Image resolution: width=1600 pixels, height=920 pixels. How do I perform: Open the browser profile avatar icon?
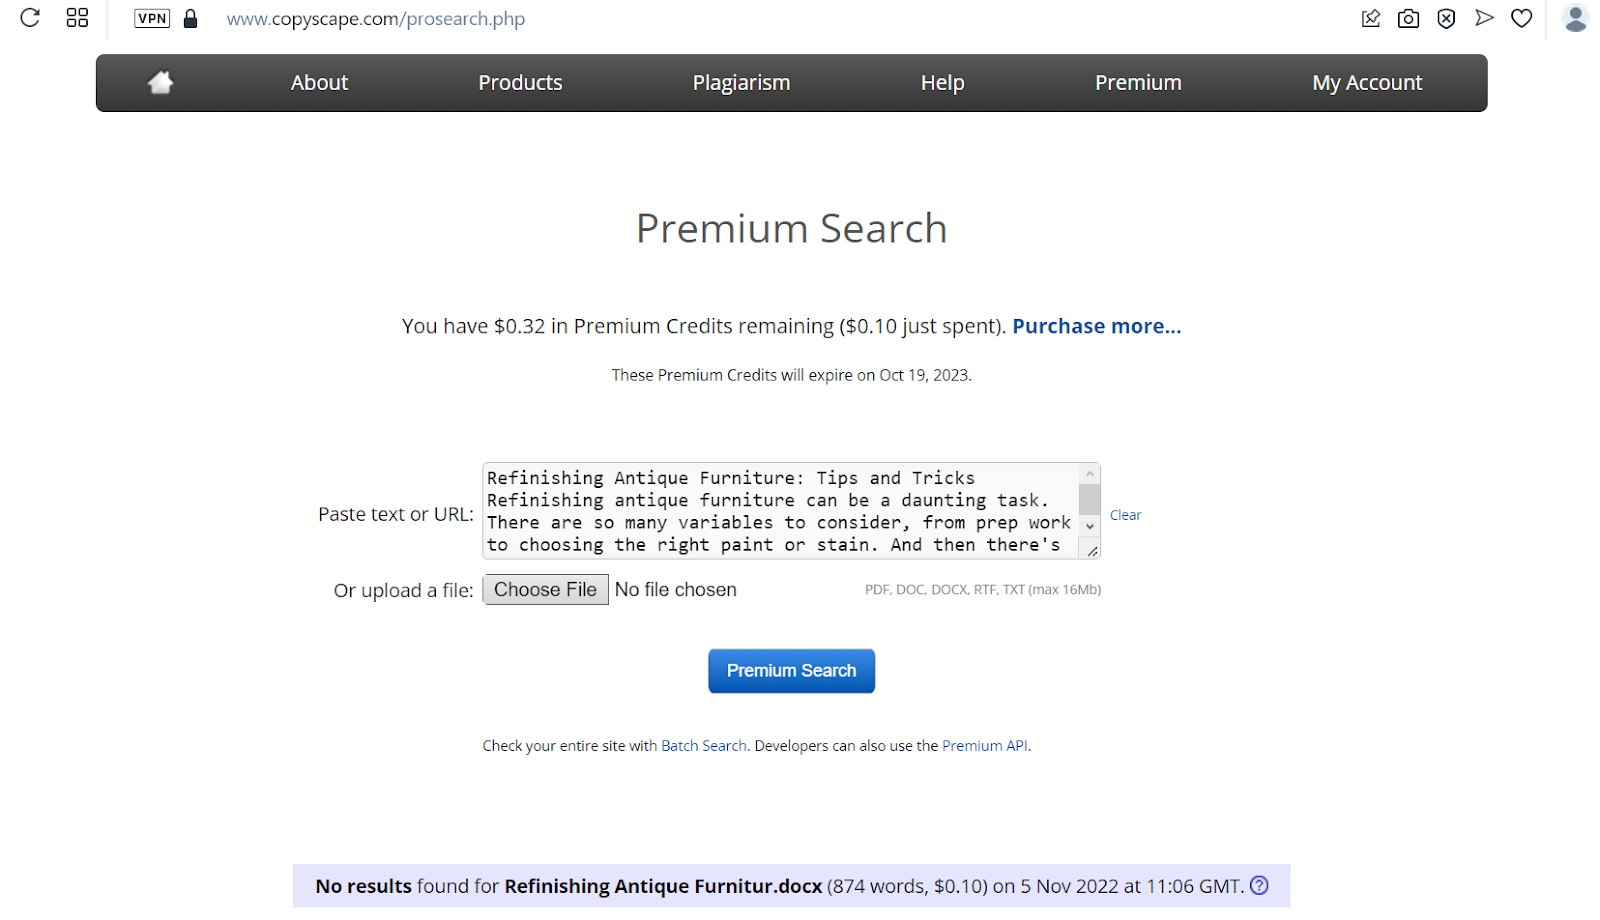[1576, 18]
